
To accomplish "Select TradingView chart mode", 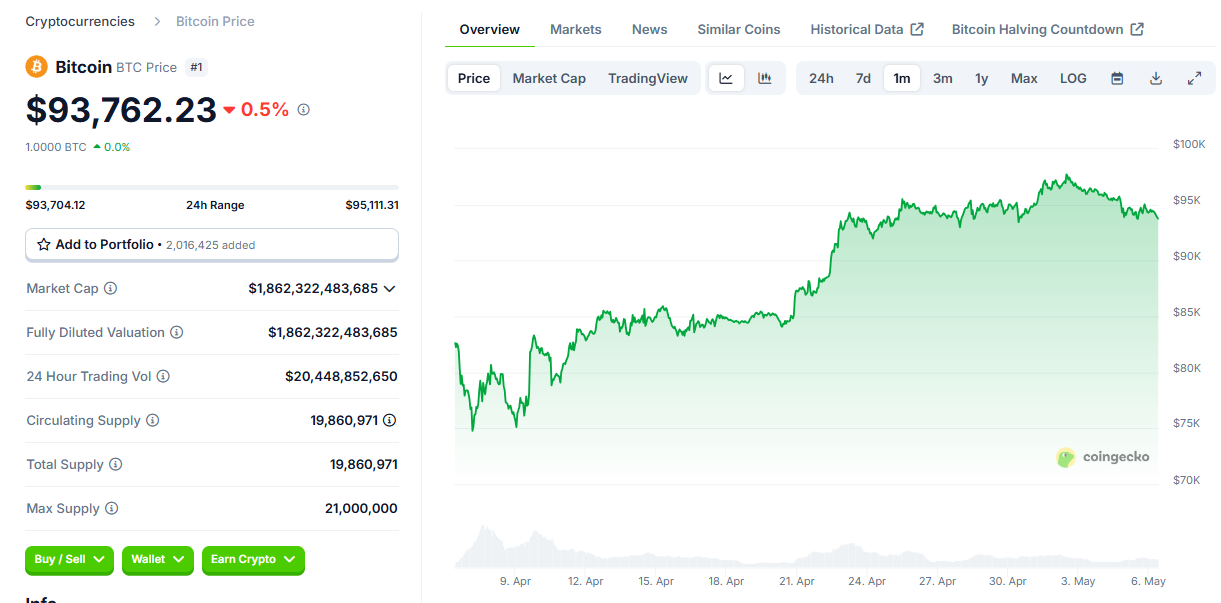I will click(x=648, y=78).
